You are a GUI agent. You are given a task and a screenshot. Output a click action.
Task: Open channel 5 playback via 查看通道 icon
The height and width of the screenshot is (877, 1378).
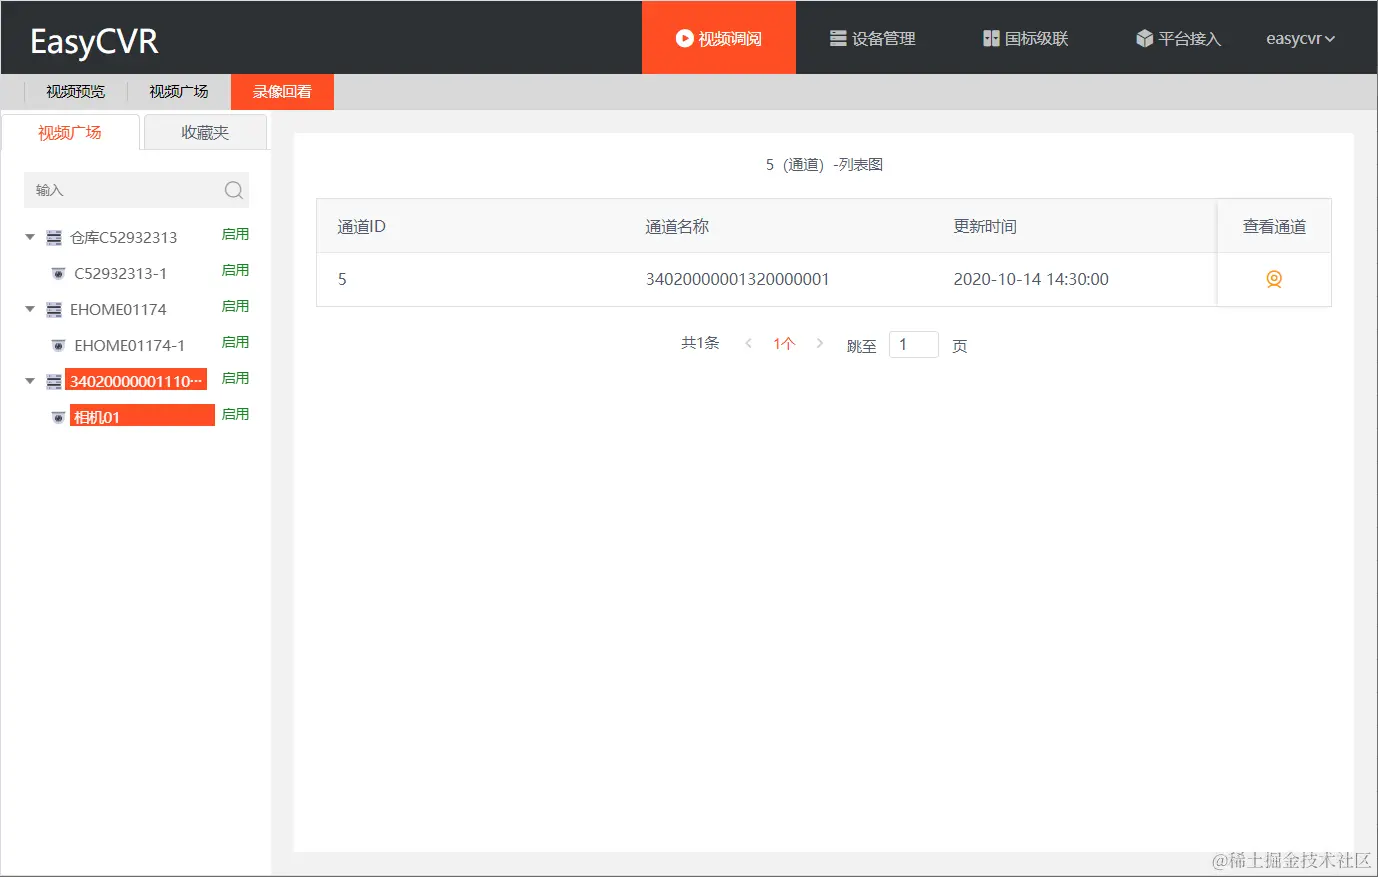coord(1273,279)
